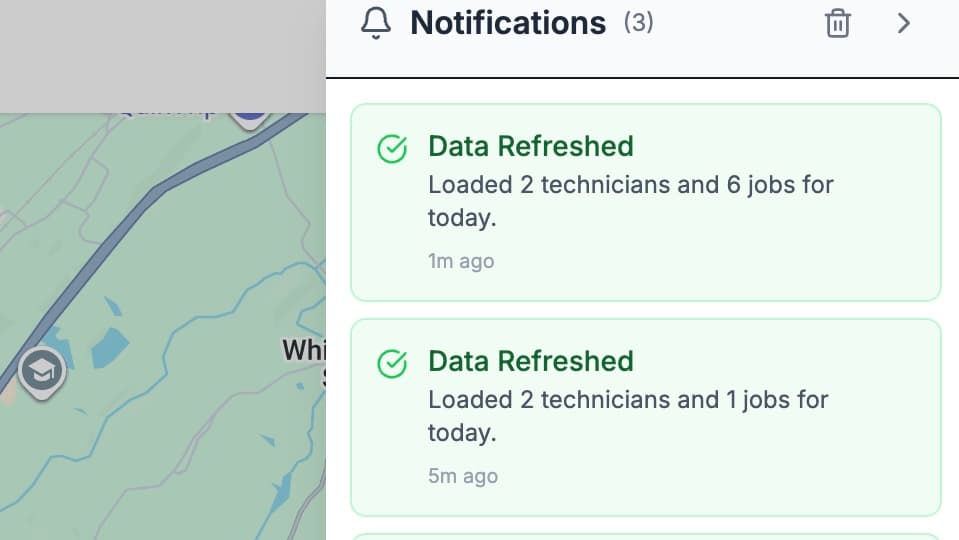The width and height of the screenshot is (959, 540).
Task: Click first notification's green check icon
Action: (392, 149)
